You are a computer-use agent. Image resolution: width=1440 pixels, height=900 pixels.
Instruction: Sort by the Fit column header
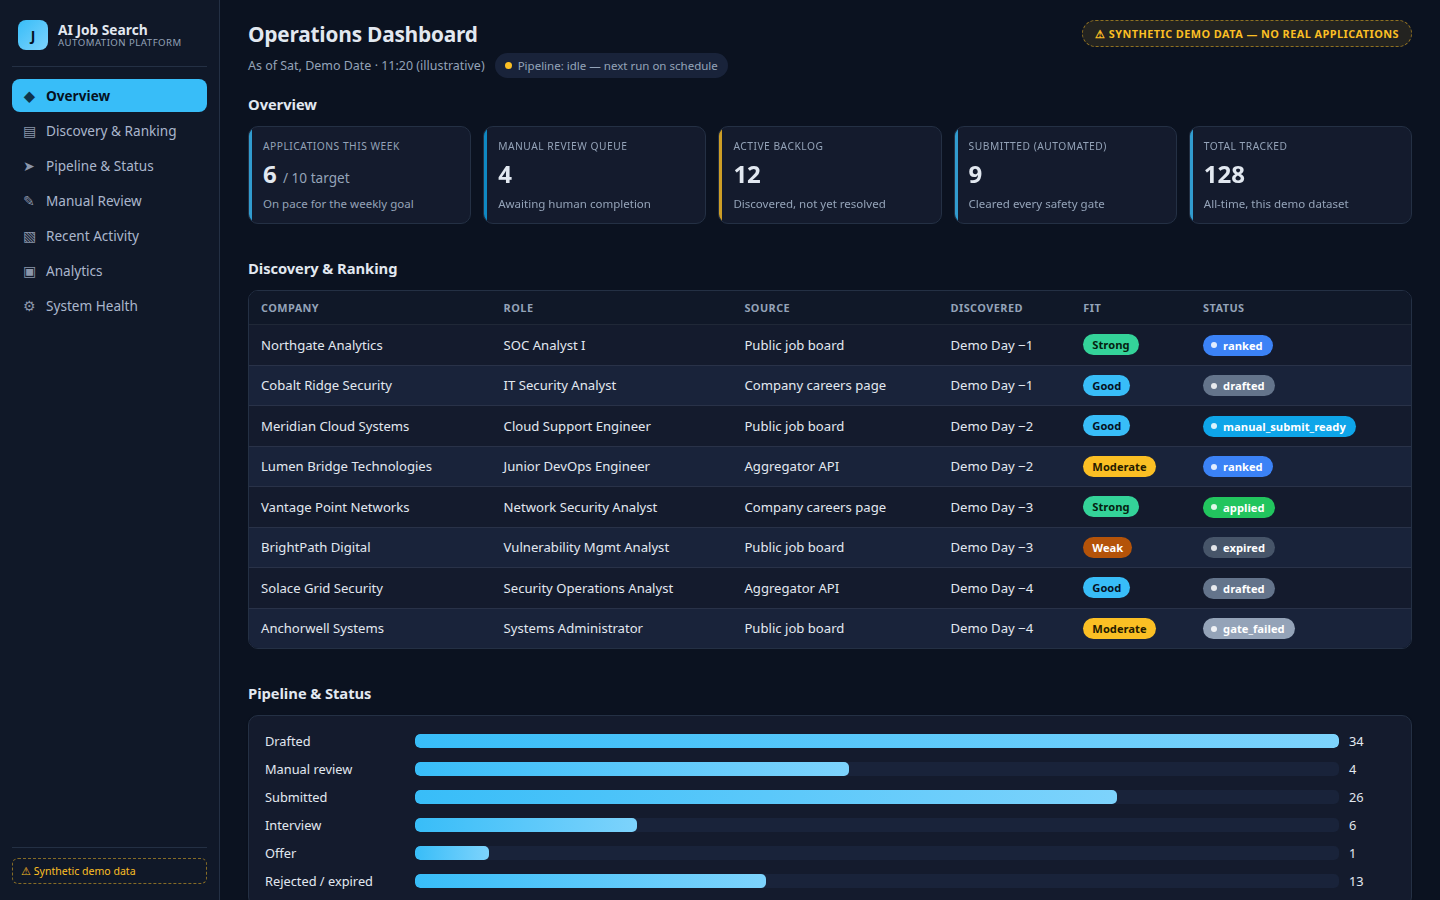coord(1092,308)
